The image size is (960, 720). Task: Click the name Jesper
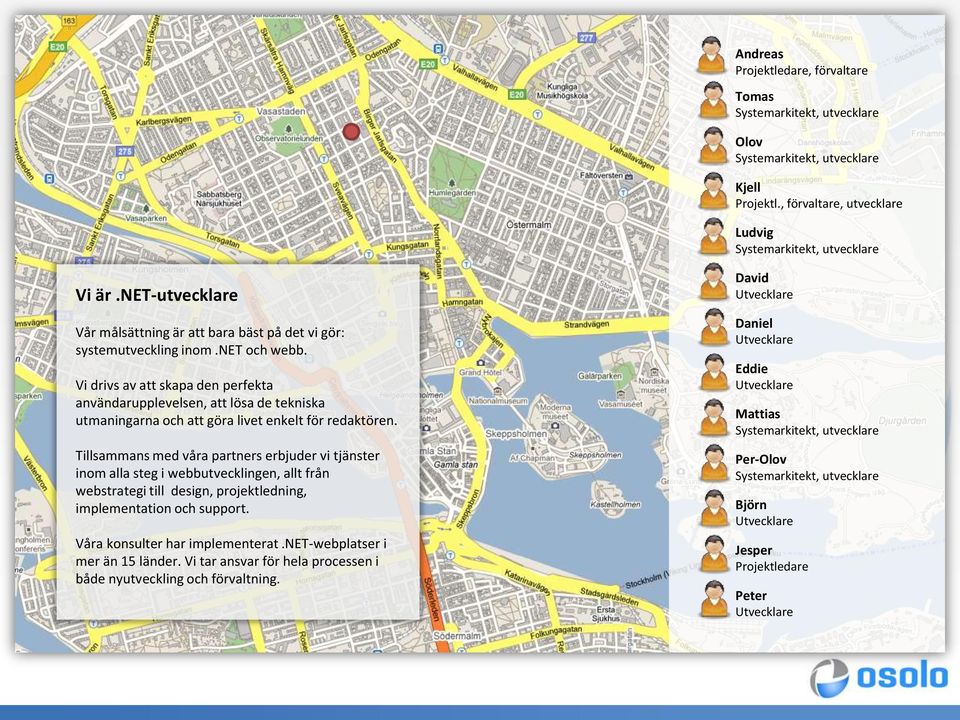coord(754,550)
